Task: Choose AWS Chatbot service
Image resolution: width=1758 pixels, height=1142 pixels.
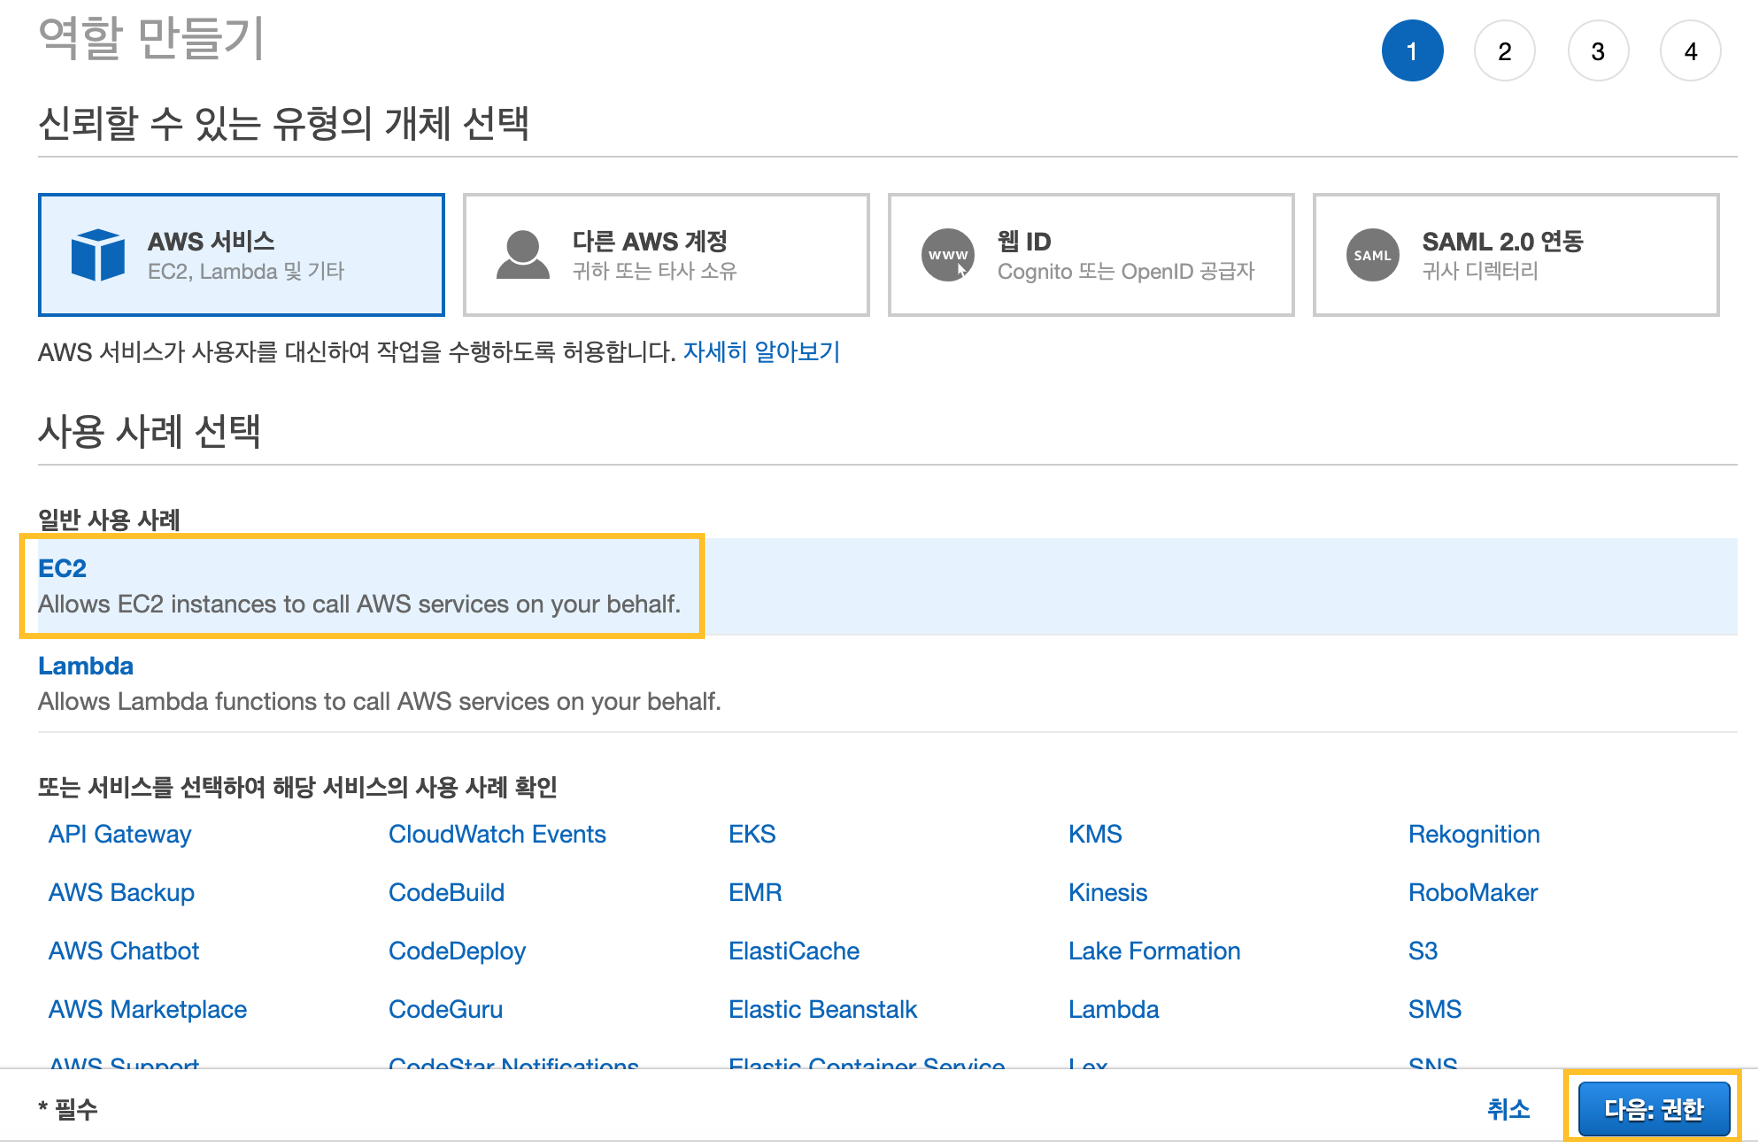Action: tap(124, 951)
